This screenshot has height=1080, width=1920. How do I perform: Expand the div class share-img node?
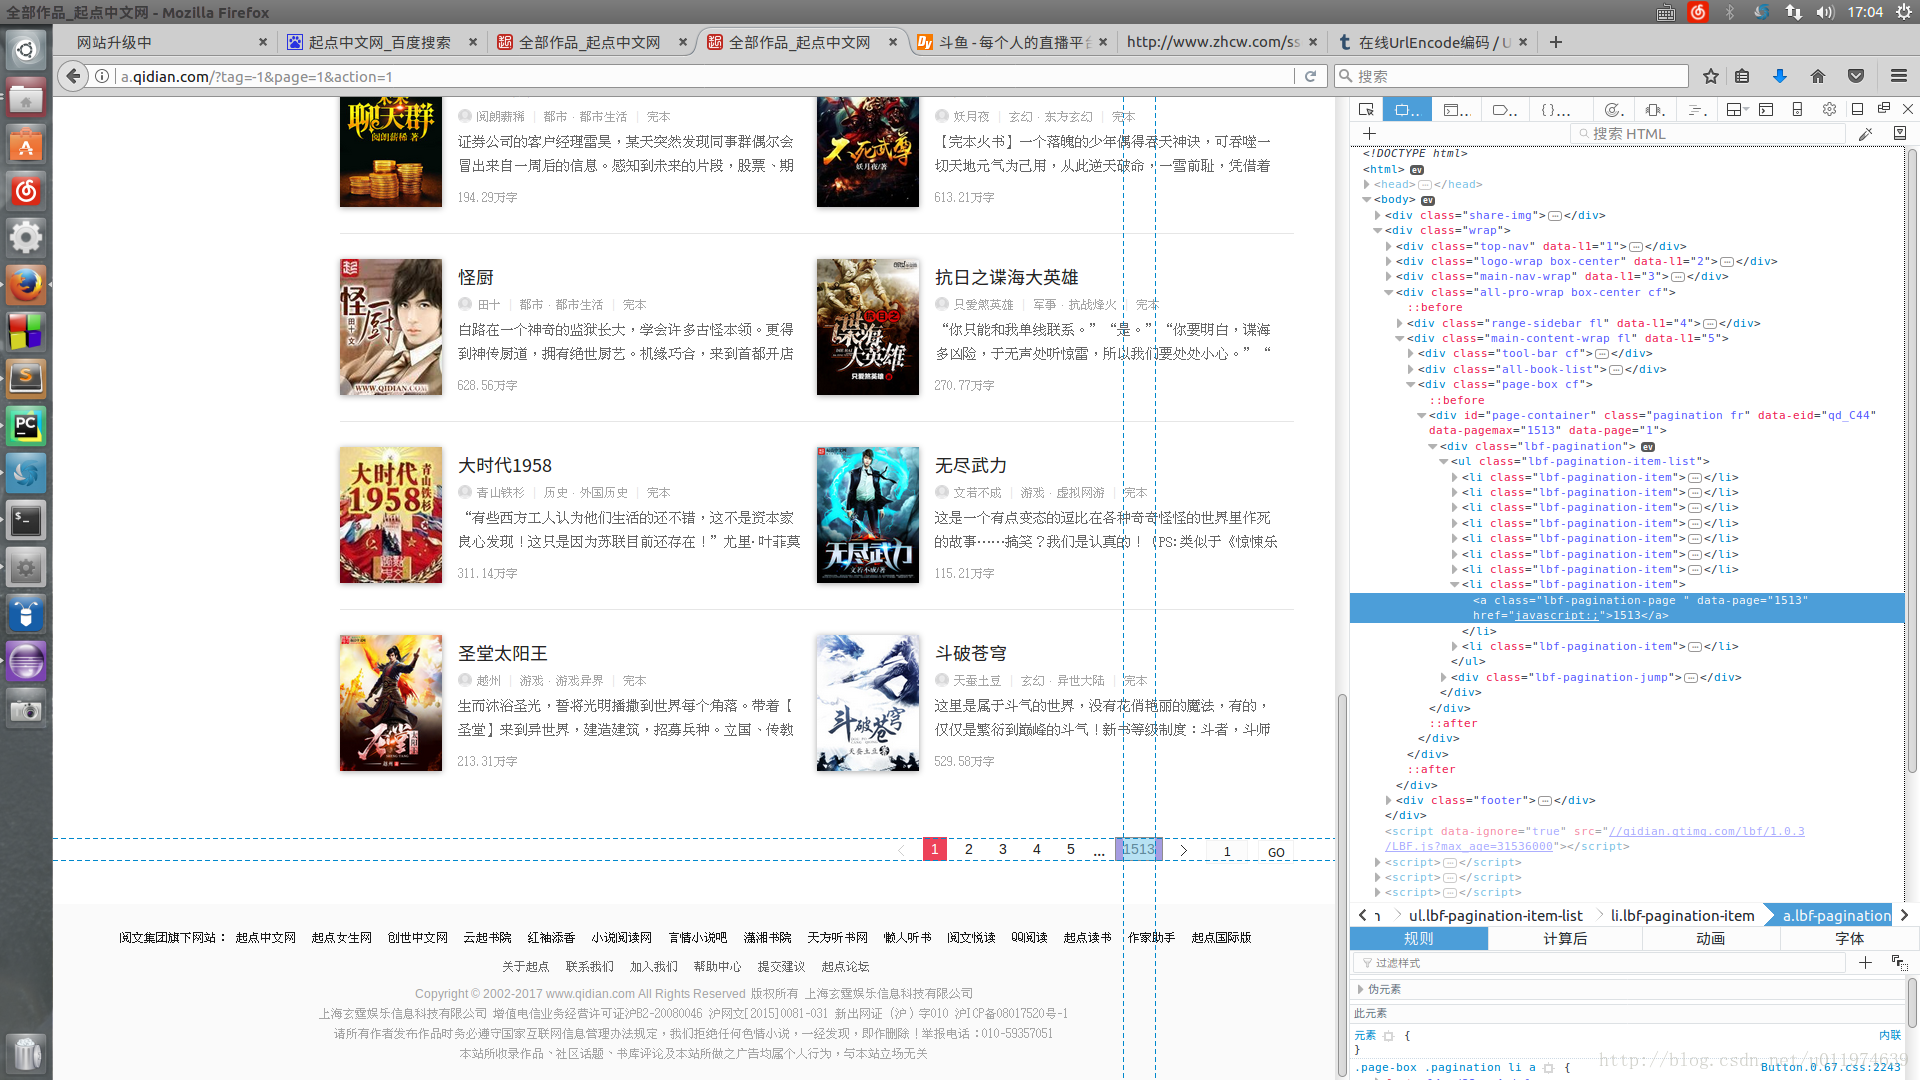click(x=1377, y=215)
